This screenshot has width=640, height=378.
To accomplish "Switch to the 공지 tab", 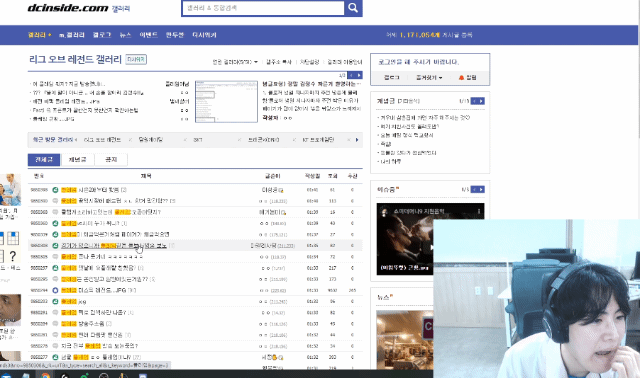I will pyautogui.click(x=111, y=160).
